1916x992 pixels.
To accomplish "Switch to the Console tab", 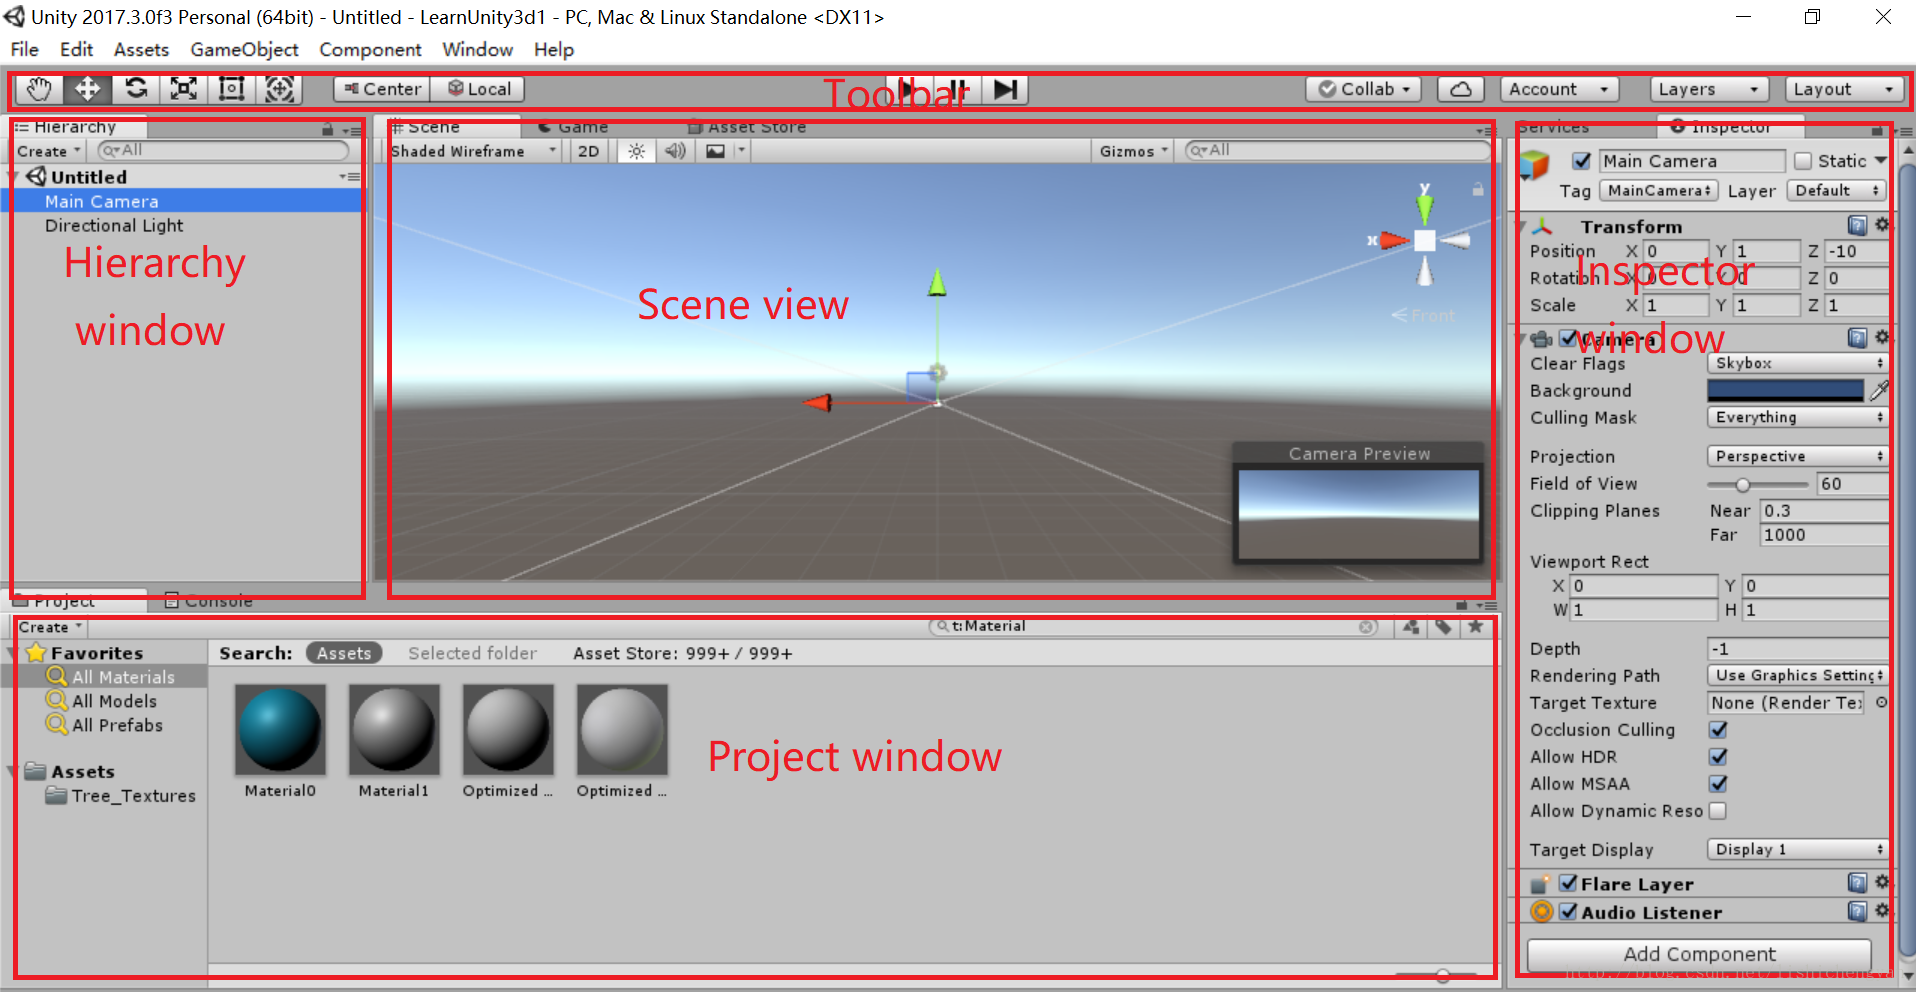I will (209, 600).
